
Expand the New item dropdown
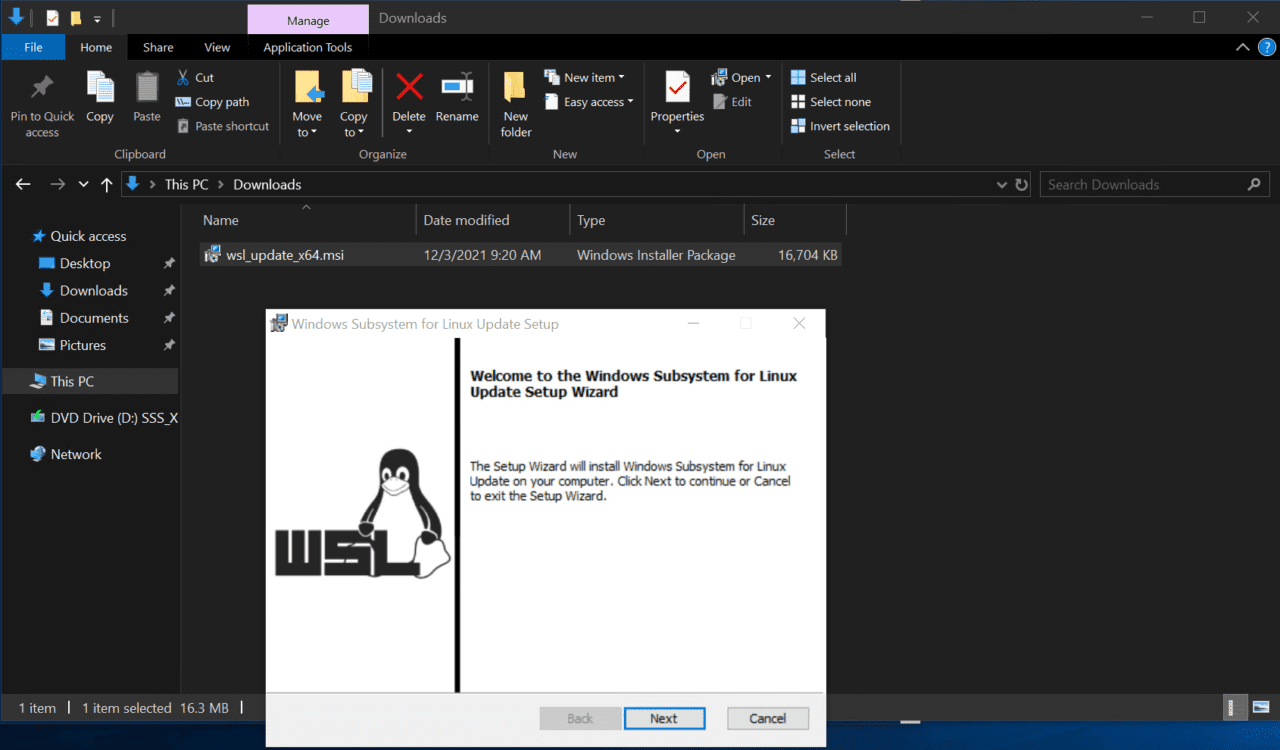click(x=587, y=76)
